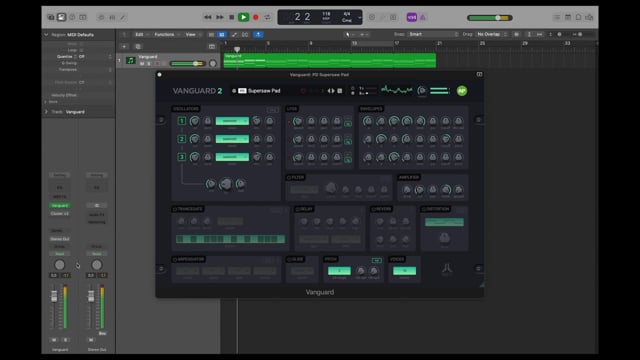Stop playback with the Stop button
Screen dimensions: 640x360
[x=231, y=18]
